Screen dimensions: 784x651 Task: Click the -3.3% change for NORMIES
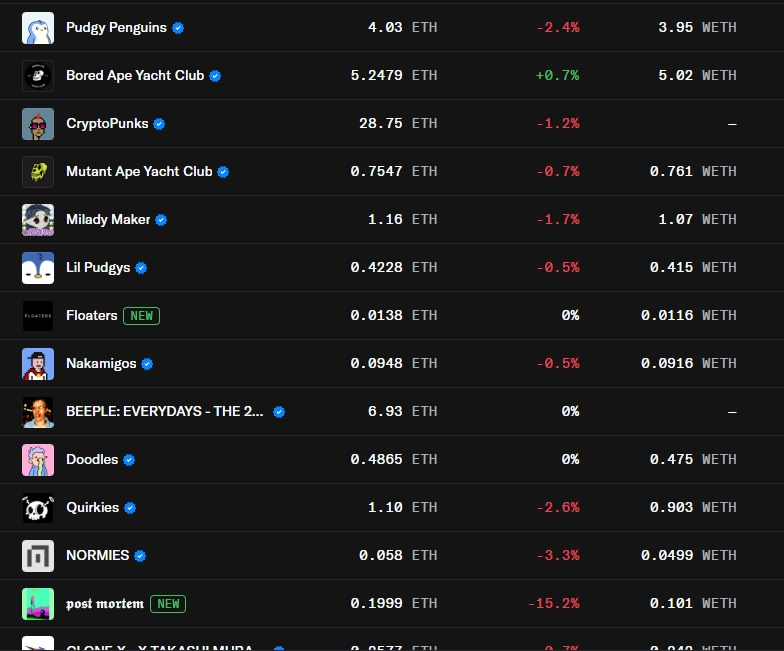(558, 556)
